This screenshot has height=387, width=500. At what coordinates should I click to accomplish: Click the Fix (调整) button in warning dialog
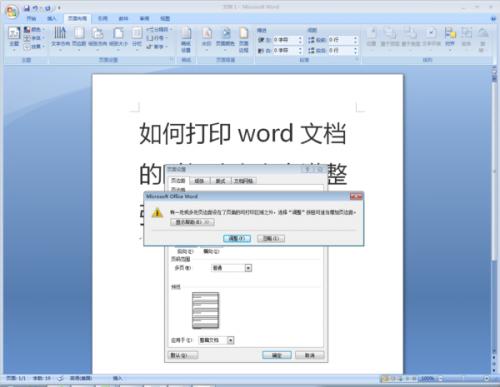pyautogui.click(x=237, y=238)
